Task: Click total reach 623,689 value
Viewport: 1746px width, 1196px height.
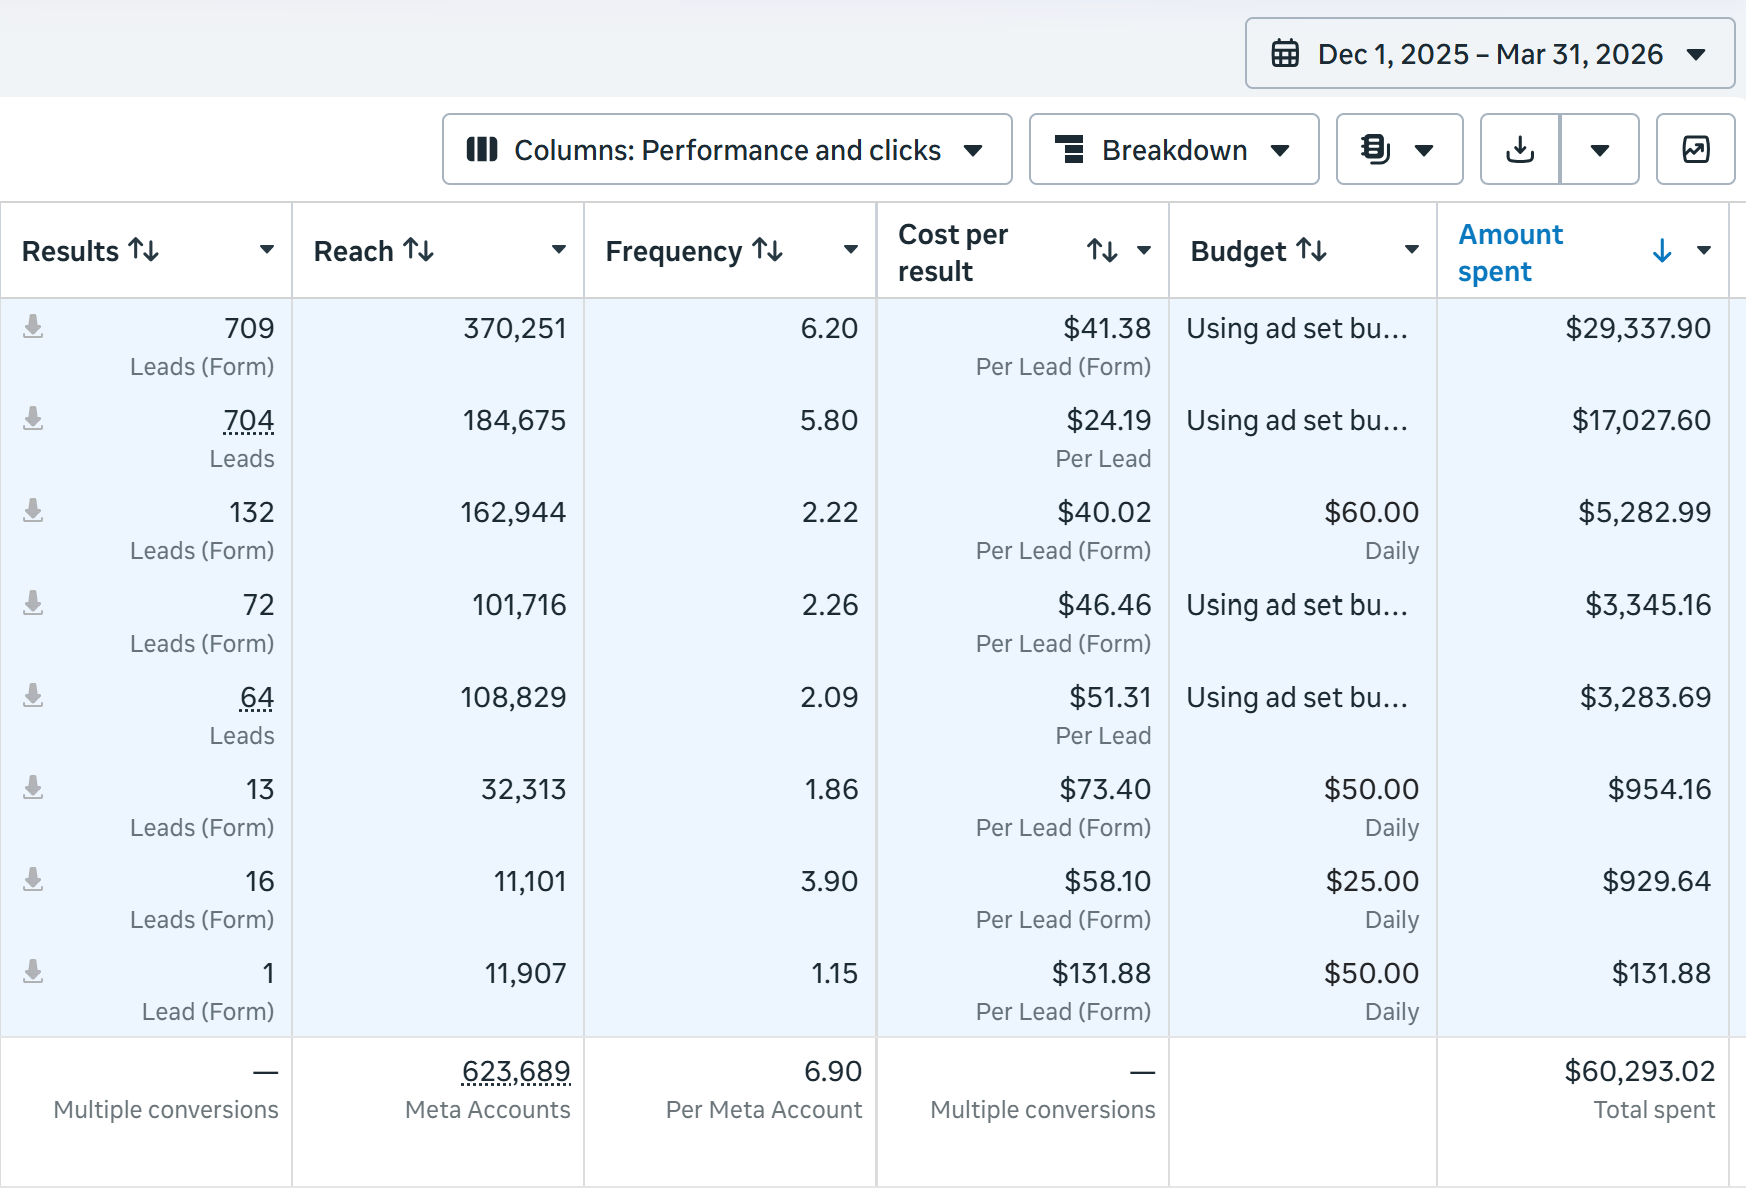Action: 516,1072
